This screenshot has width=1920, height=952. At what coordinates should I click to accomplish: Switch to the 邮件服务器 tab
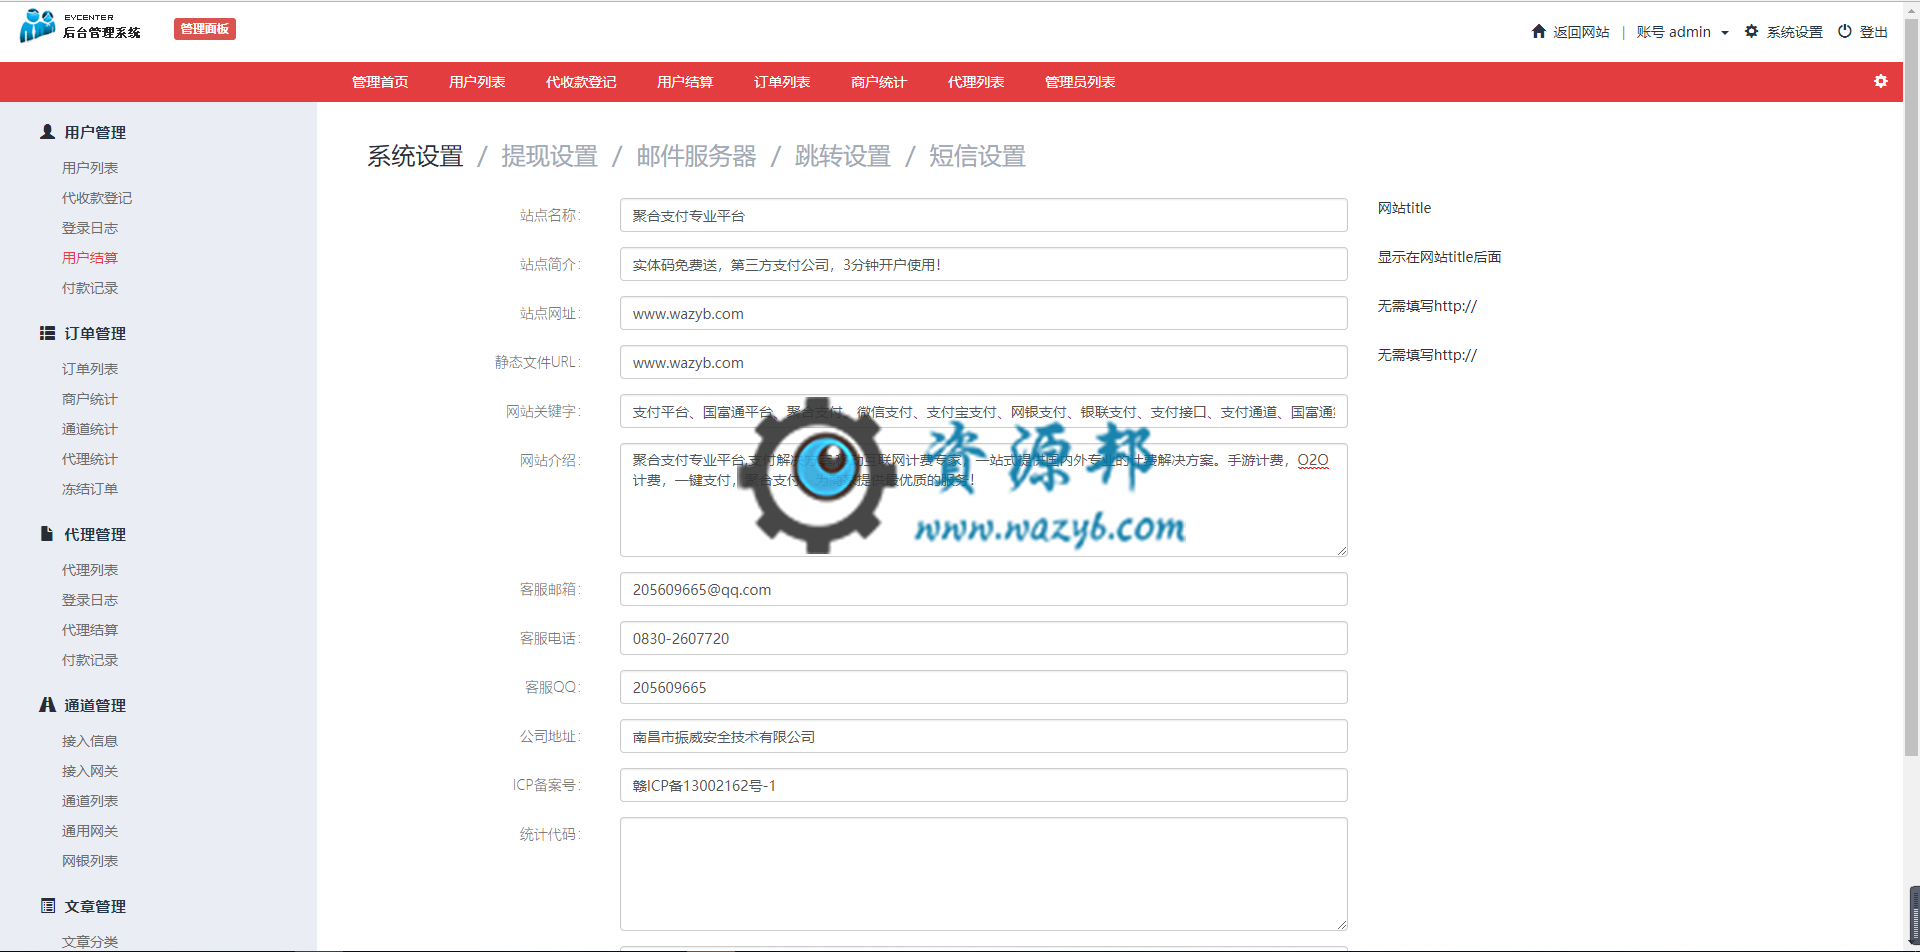coord(696,156)
